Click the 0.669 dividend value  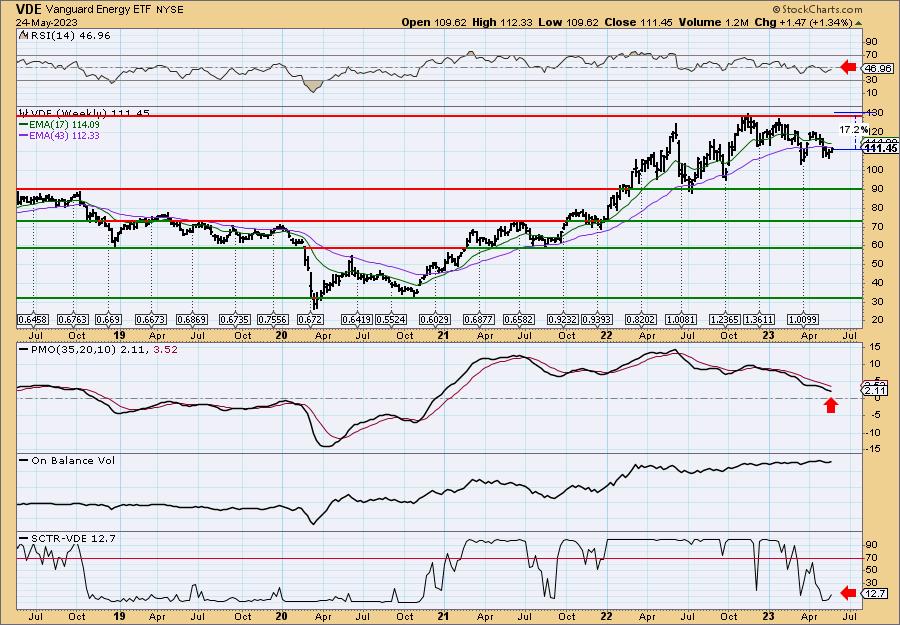pyautogui.click(x=108, y=319)
